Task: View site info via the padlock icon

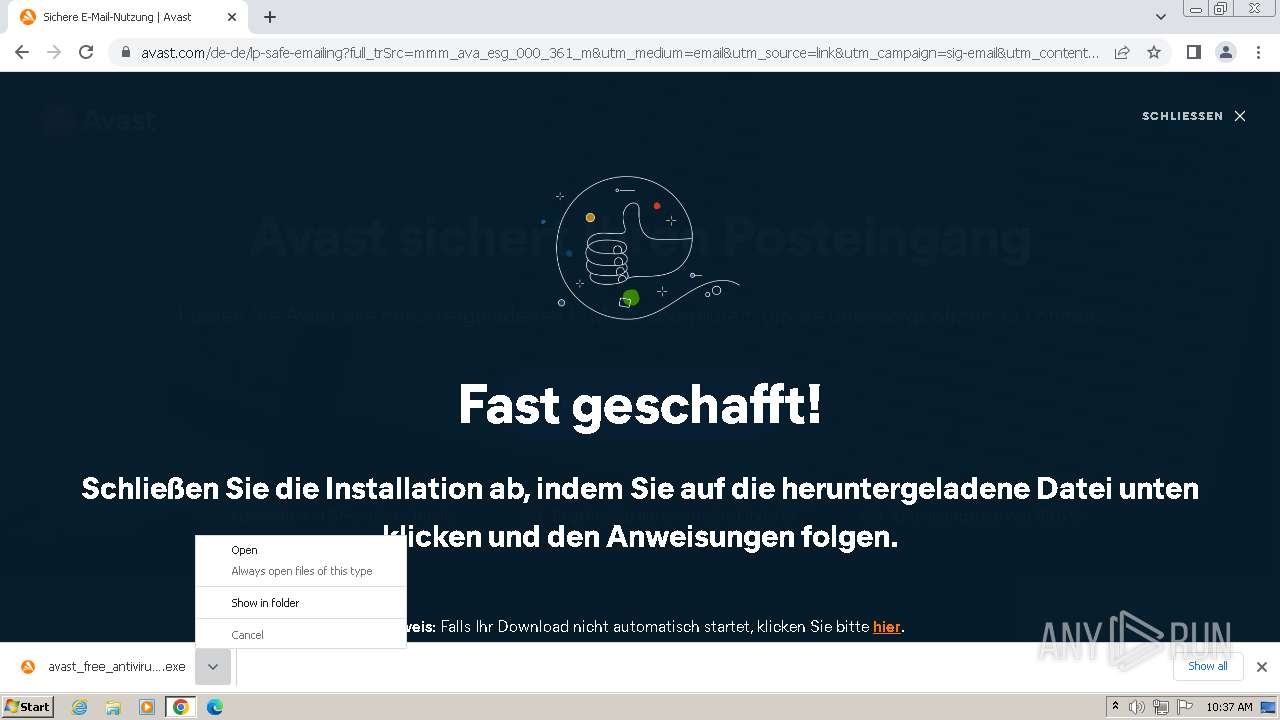Action: pyautogui.click(x=125, y=52)
